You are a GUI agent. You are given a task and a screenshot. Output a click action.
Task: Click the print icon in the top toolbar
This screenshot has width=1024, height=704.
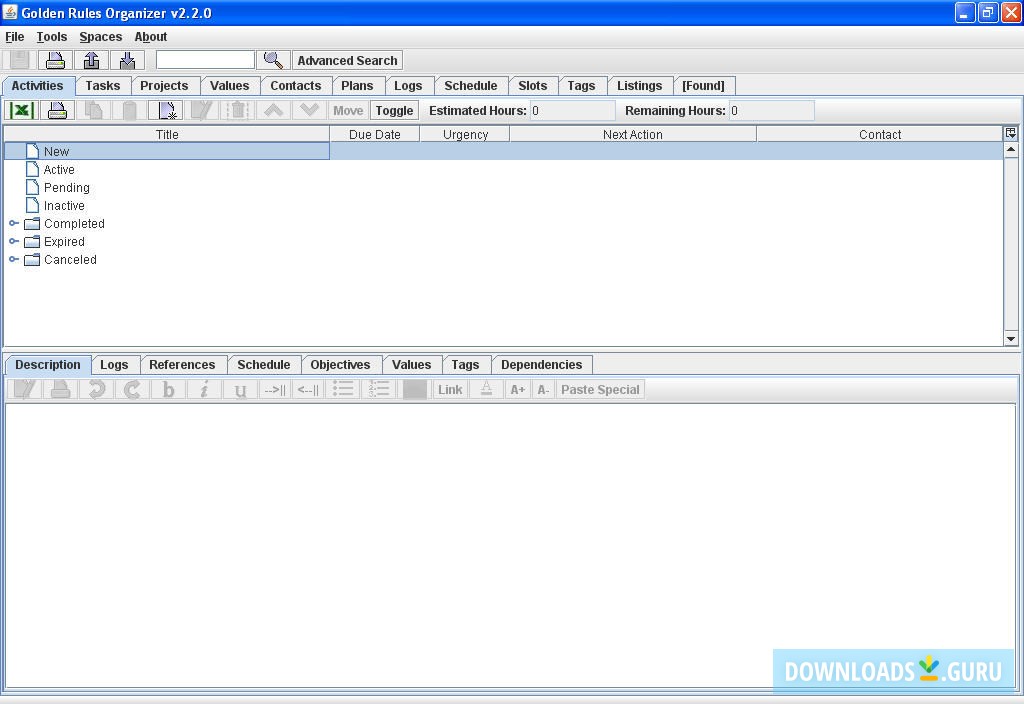pyautogui.click(x=55, y=60)
